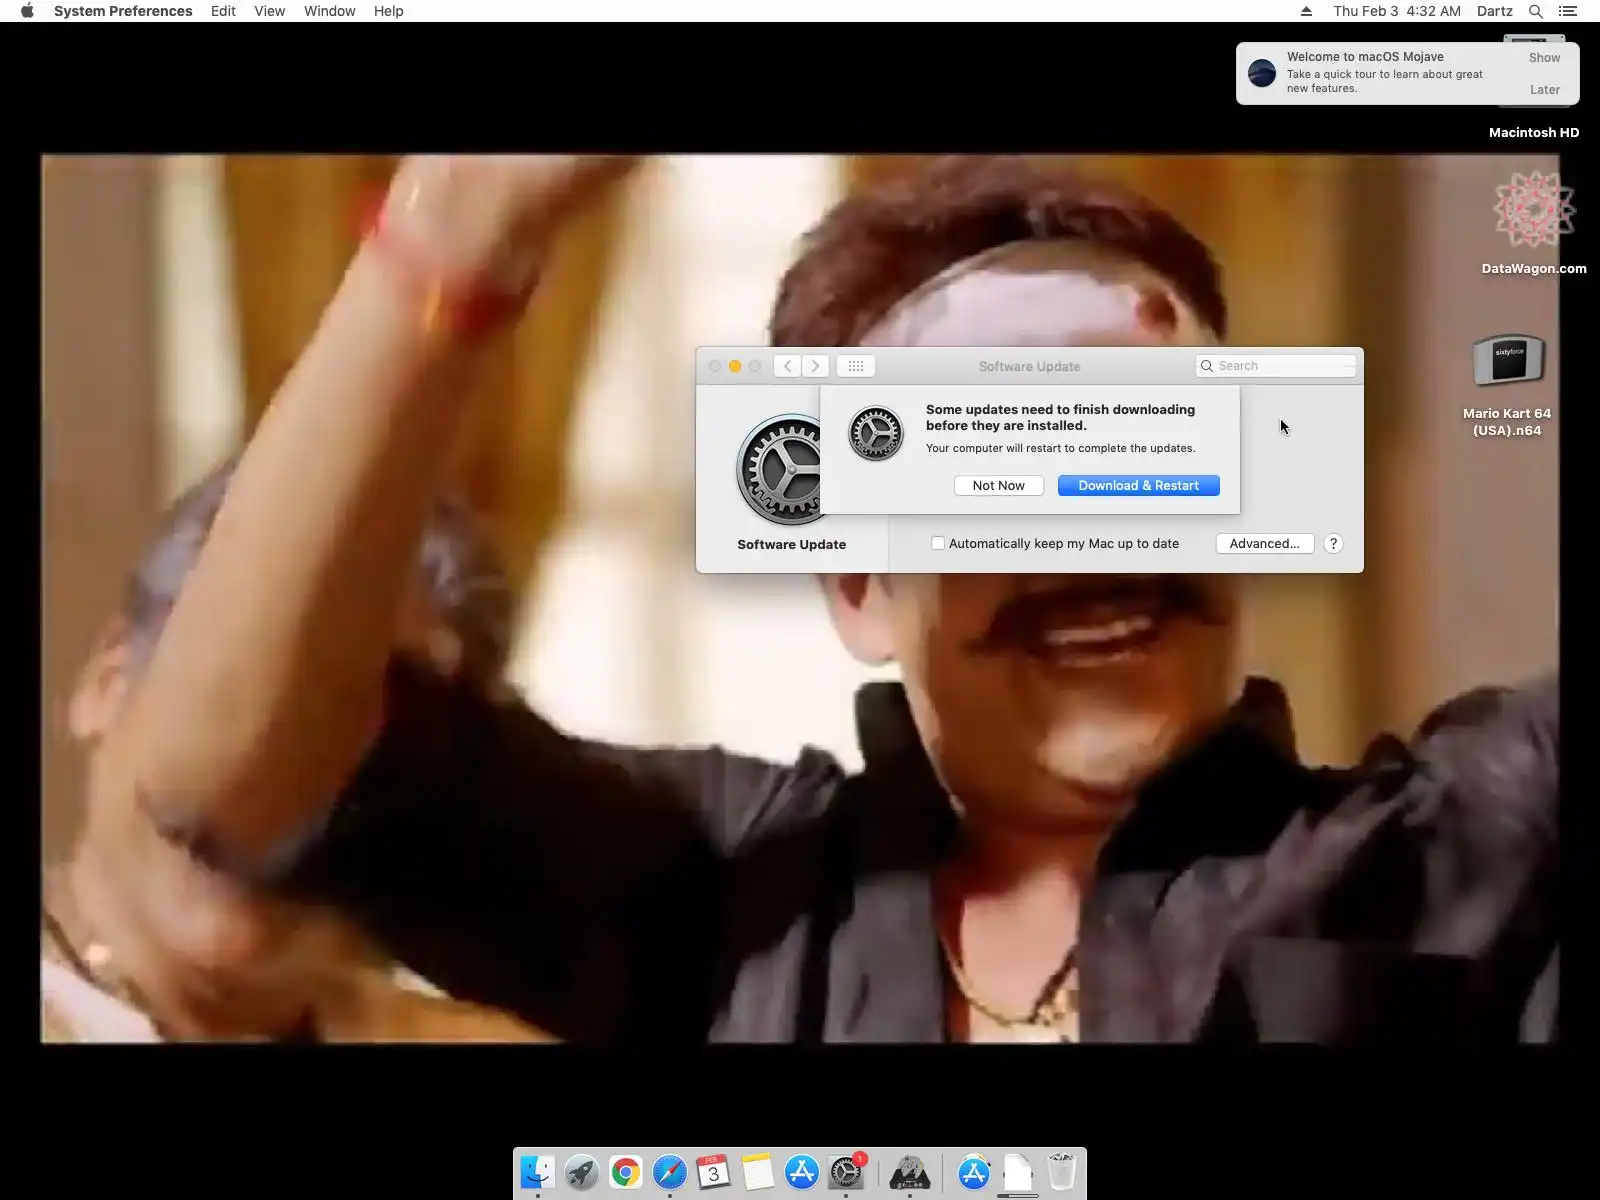Image resolution: width=1600 pixels, height=1200 pixels.
Task: Open the Advanced... options
Action: [x=1265, y=543]
